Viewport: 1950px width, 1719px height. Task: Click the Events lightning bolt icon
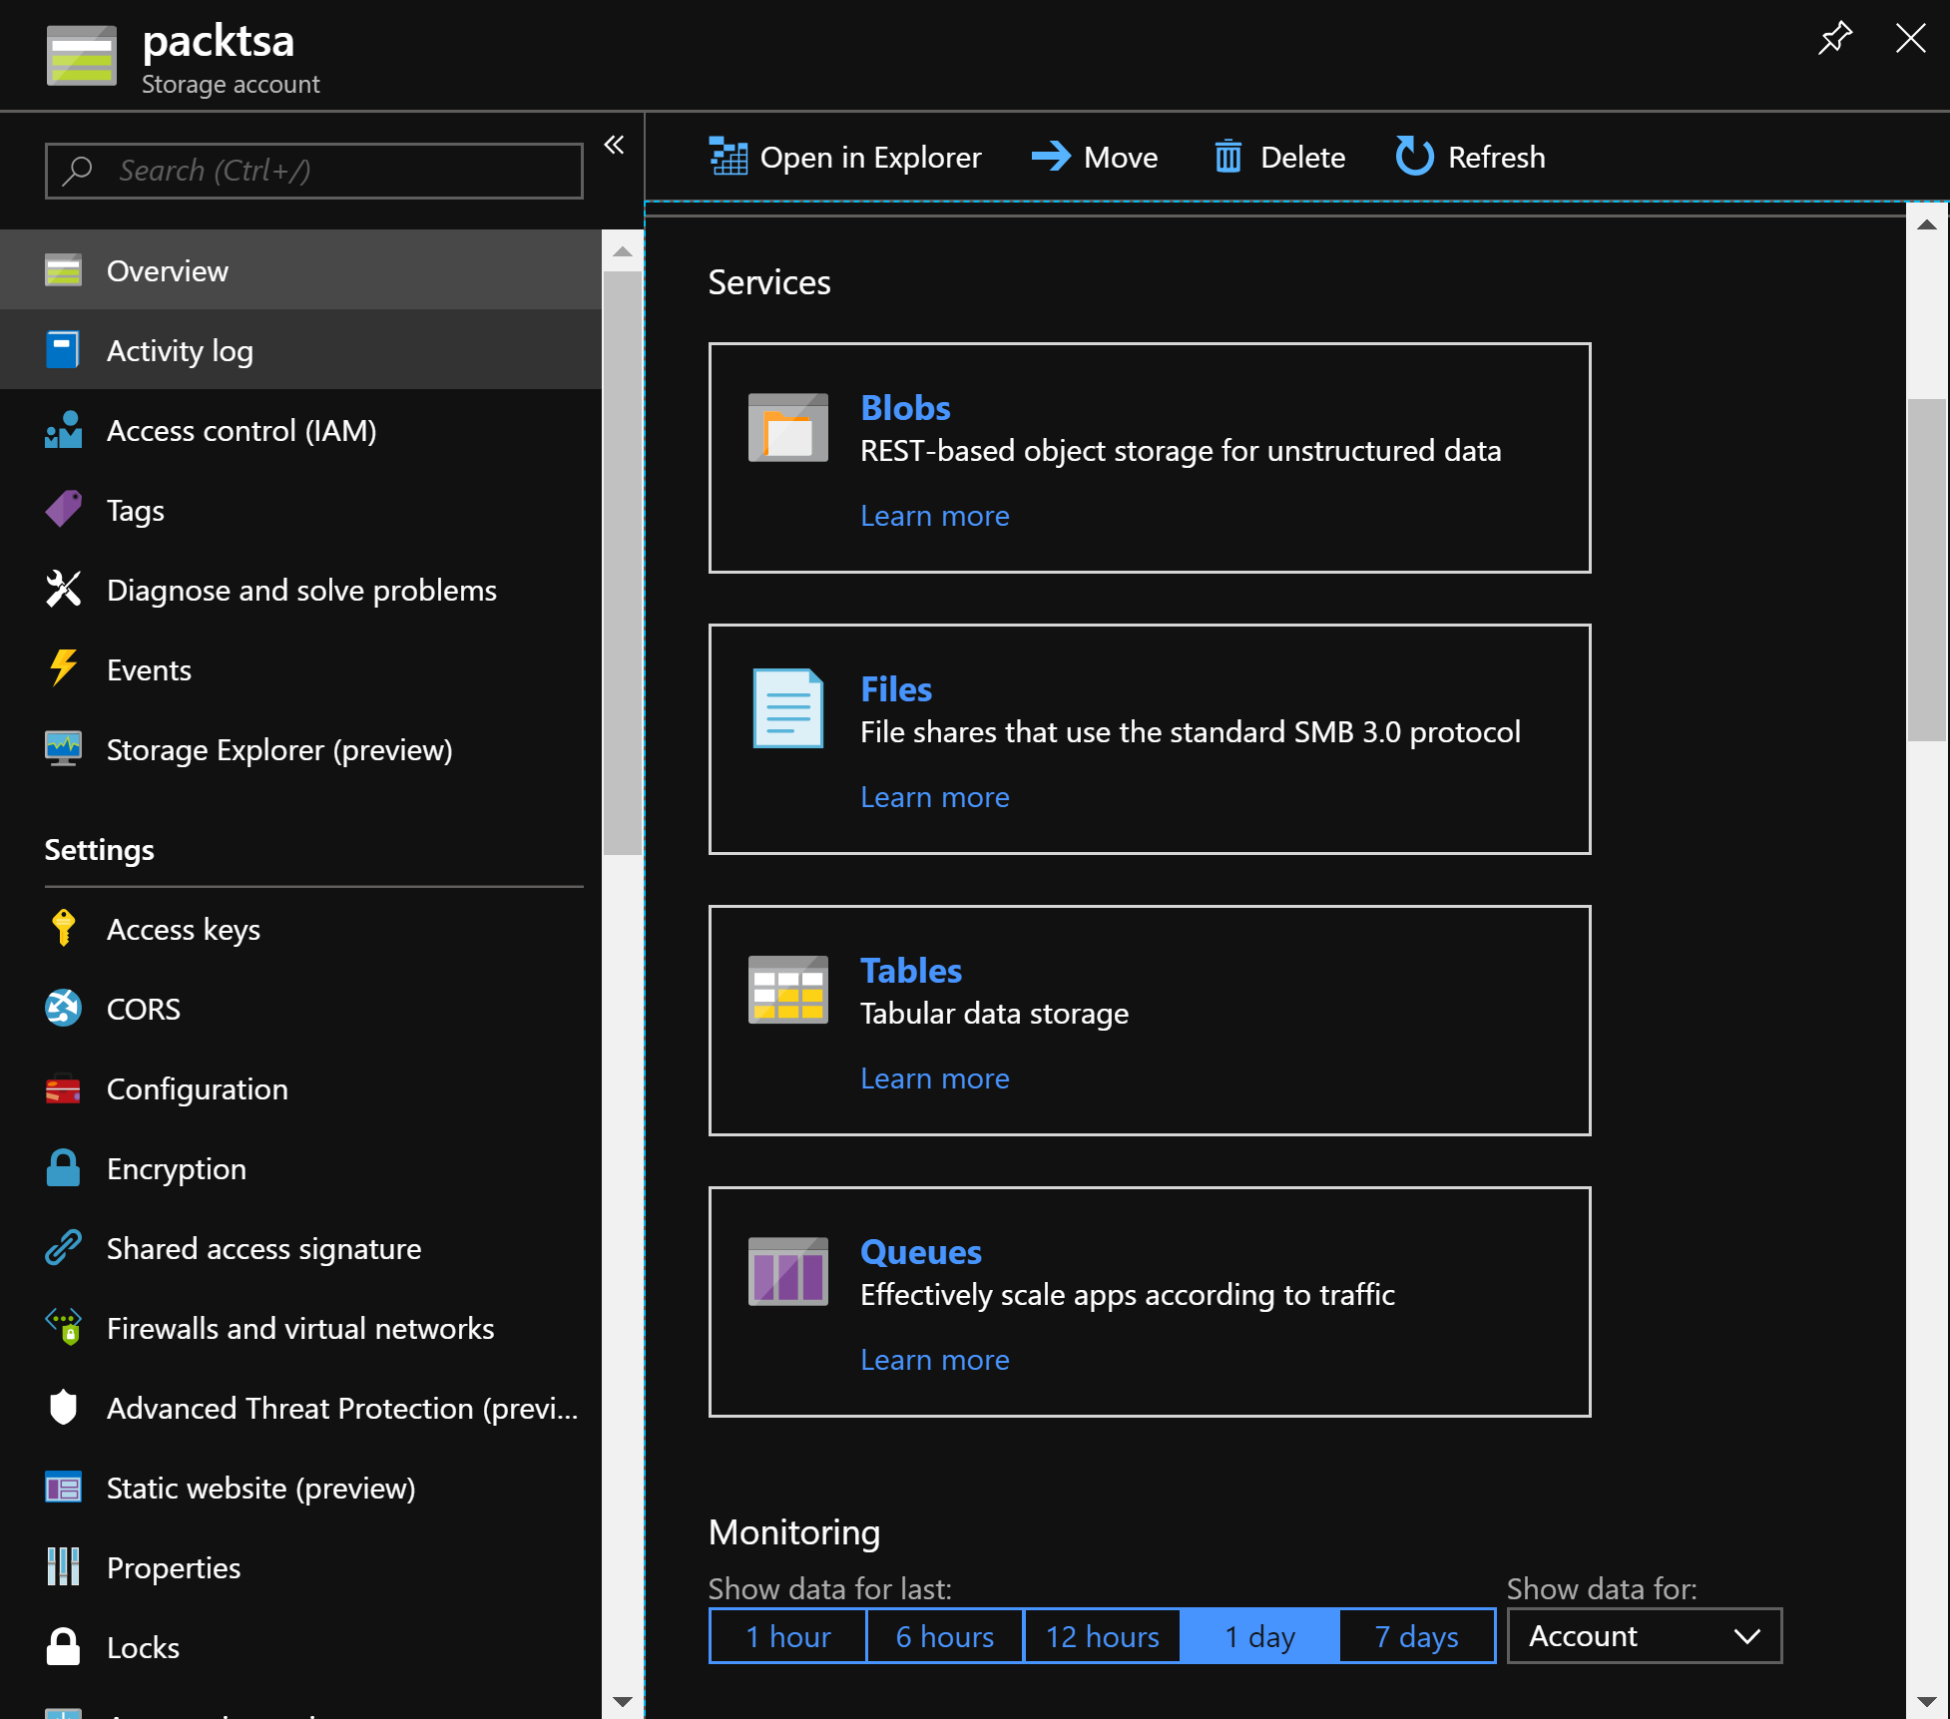click(63, 668)
